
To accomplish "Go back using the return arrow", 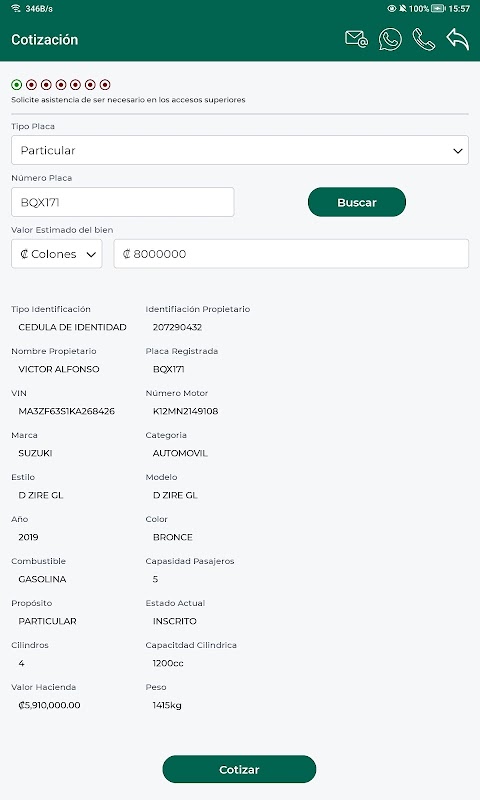I will (x=458, y=39).
